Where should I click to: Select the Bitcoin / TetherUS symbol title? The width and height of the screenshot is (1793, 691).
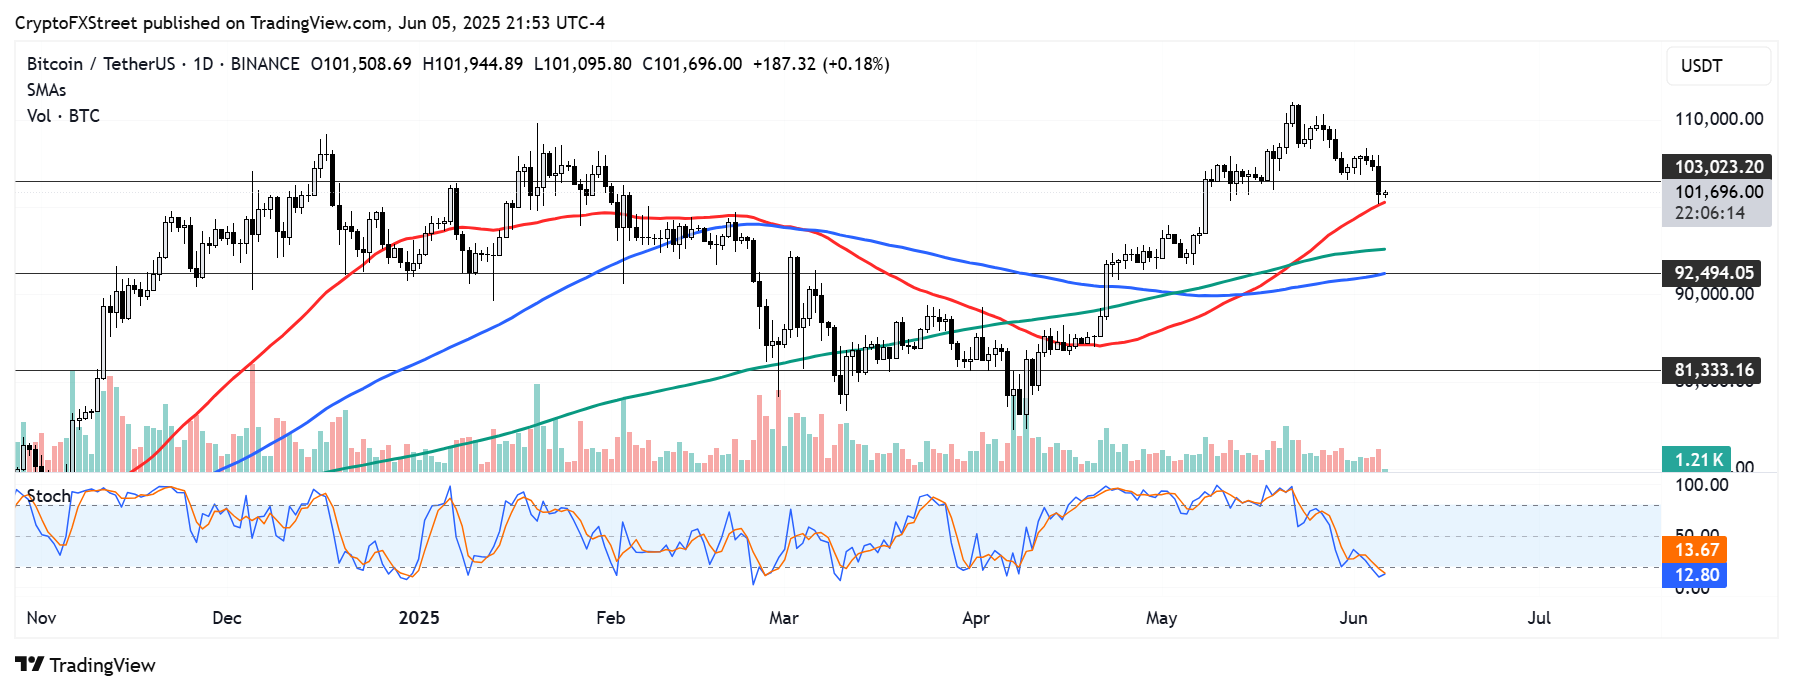tap(101, 64)
